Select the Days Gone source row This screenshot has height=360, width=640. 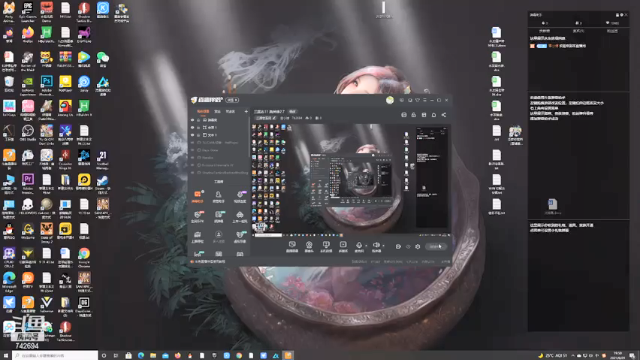click(219, 150)
